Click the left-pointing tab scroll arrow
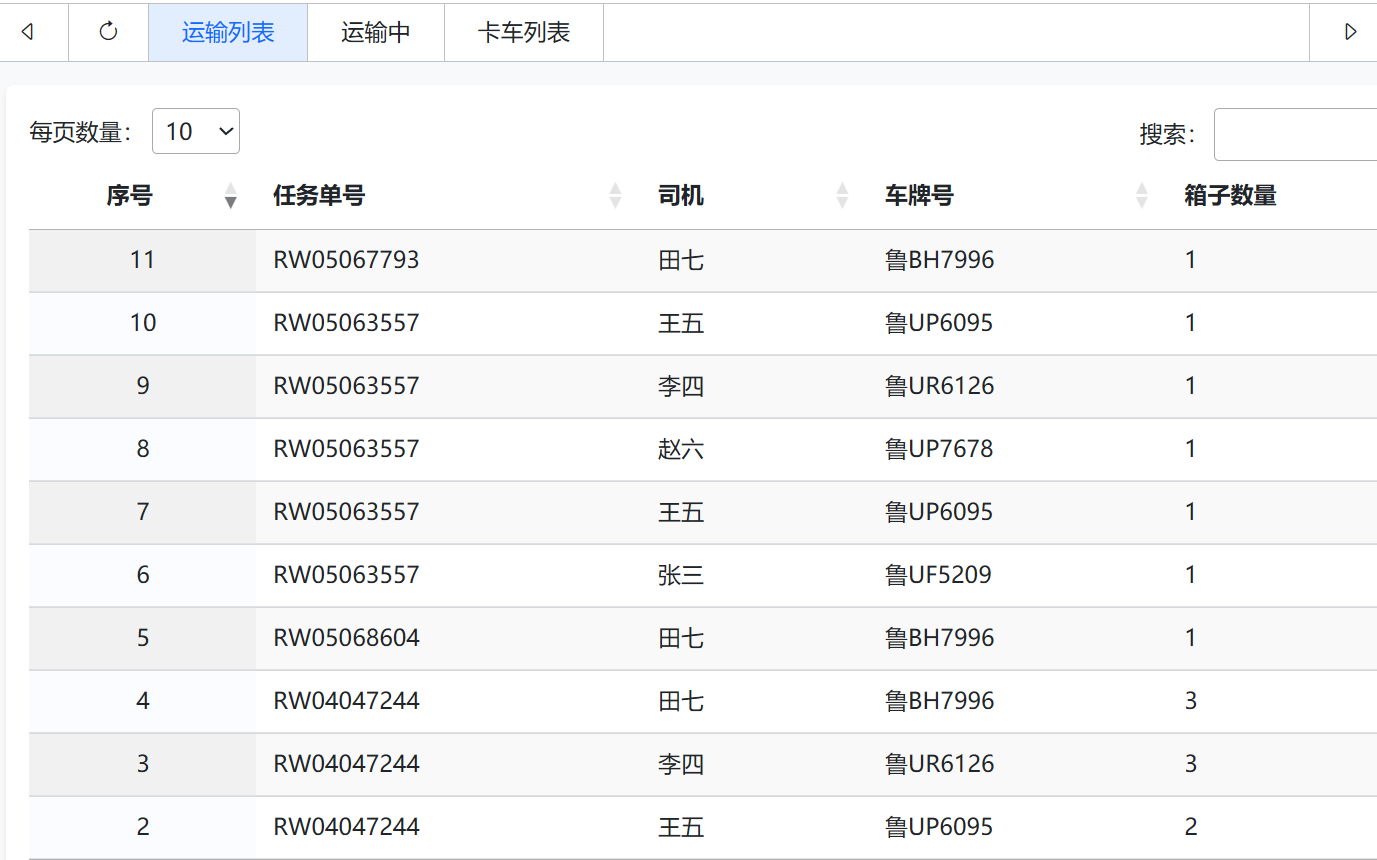This screenshot has width=1377, height=860. (28, 32)
